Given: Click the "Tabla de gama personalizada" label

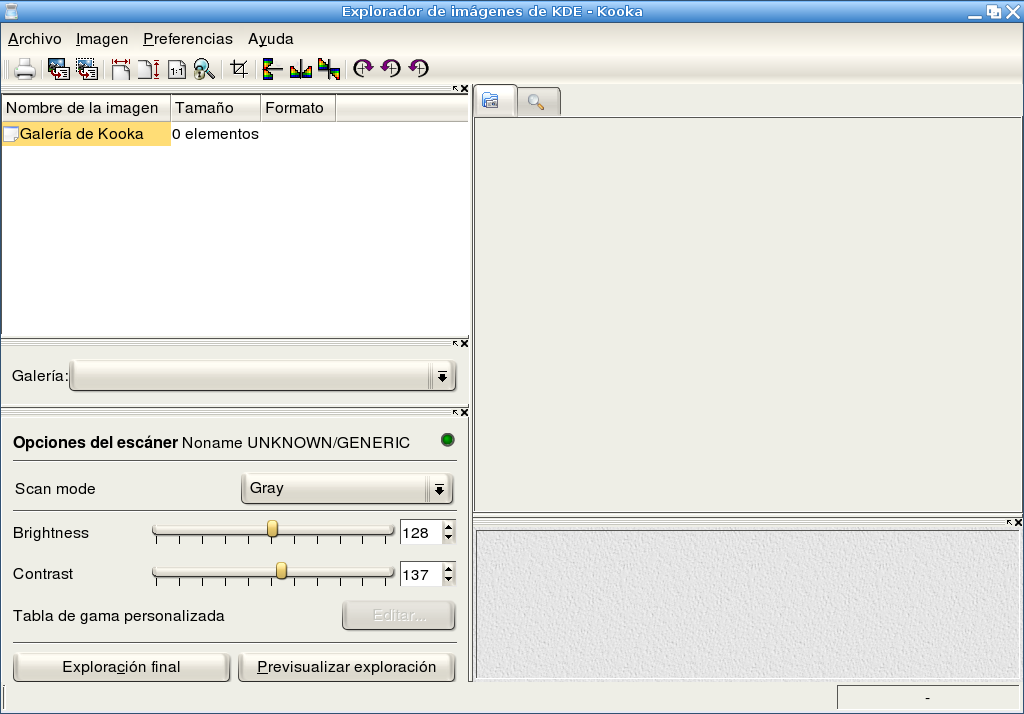Looking at the screenshot, I should click(119, 616).
